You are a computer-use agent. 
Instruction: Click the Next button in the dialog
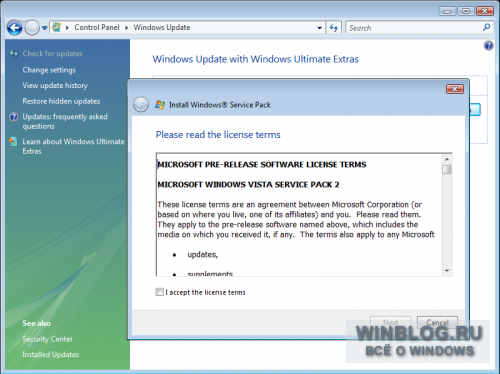click(x=390, y=322)
